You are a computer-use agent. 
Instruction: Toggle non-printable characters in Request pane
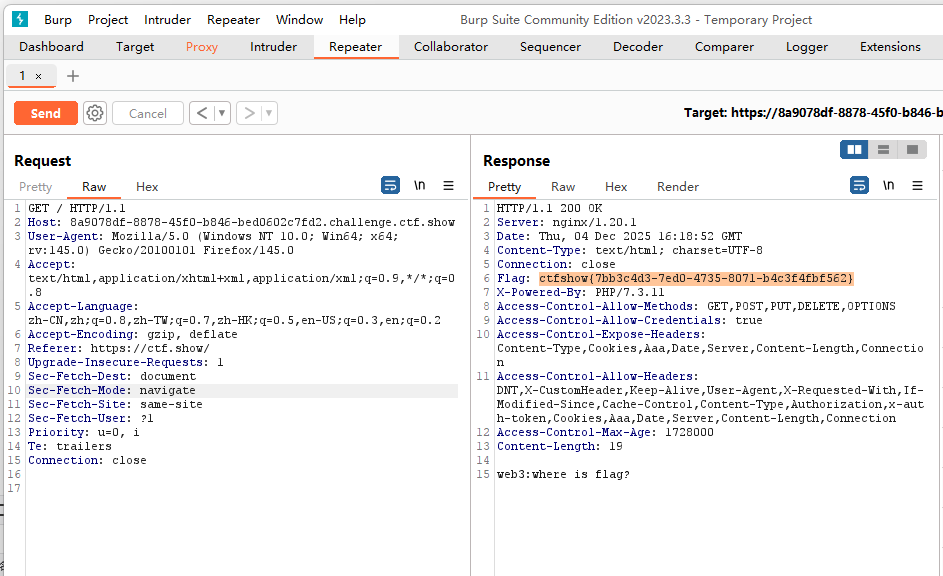pos(420,186)
